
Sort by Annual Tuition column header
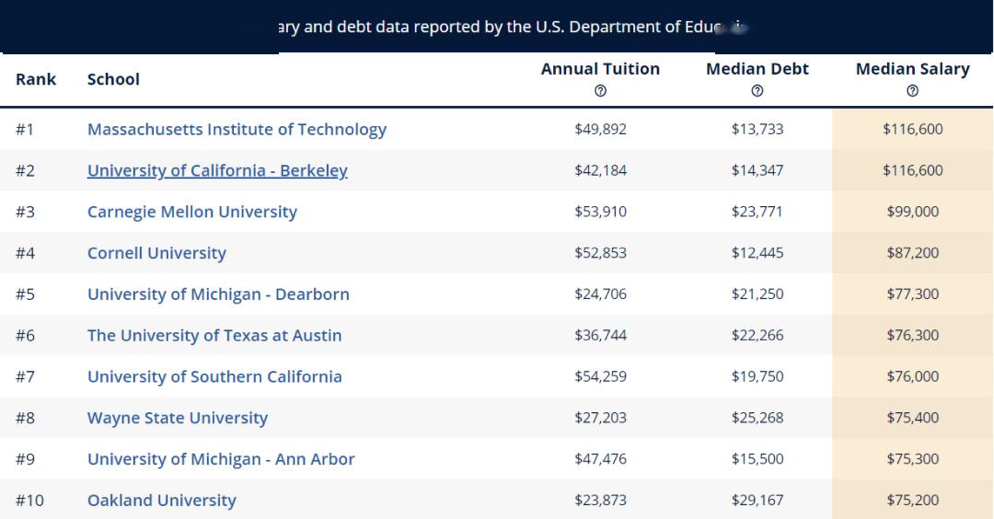(600, 69)
